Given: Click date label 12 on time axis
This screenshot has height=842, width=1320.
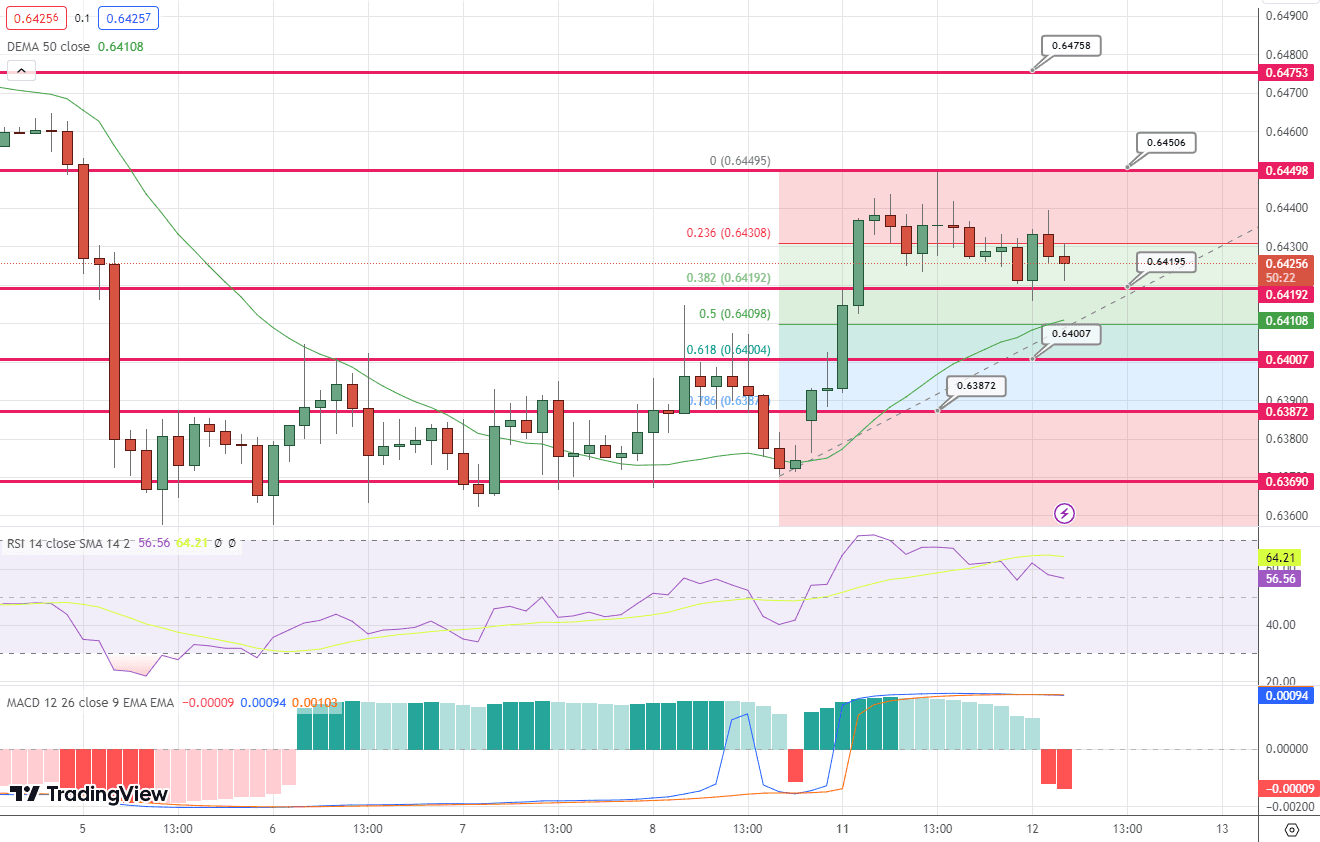Looking at the screenshot, I should (x=1032, y=829).
